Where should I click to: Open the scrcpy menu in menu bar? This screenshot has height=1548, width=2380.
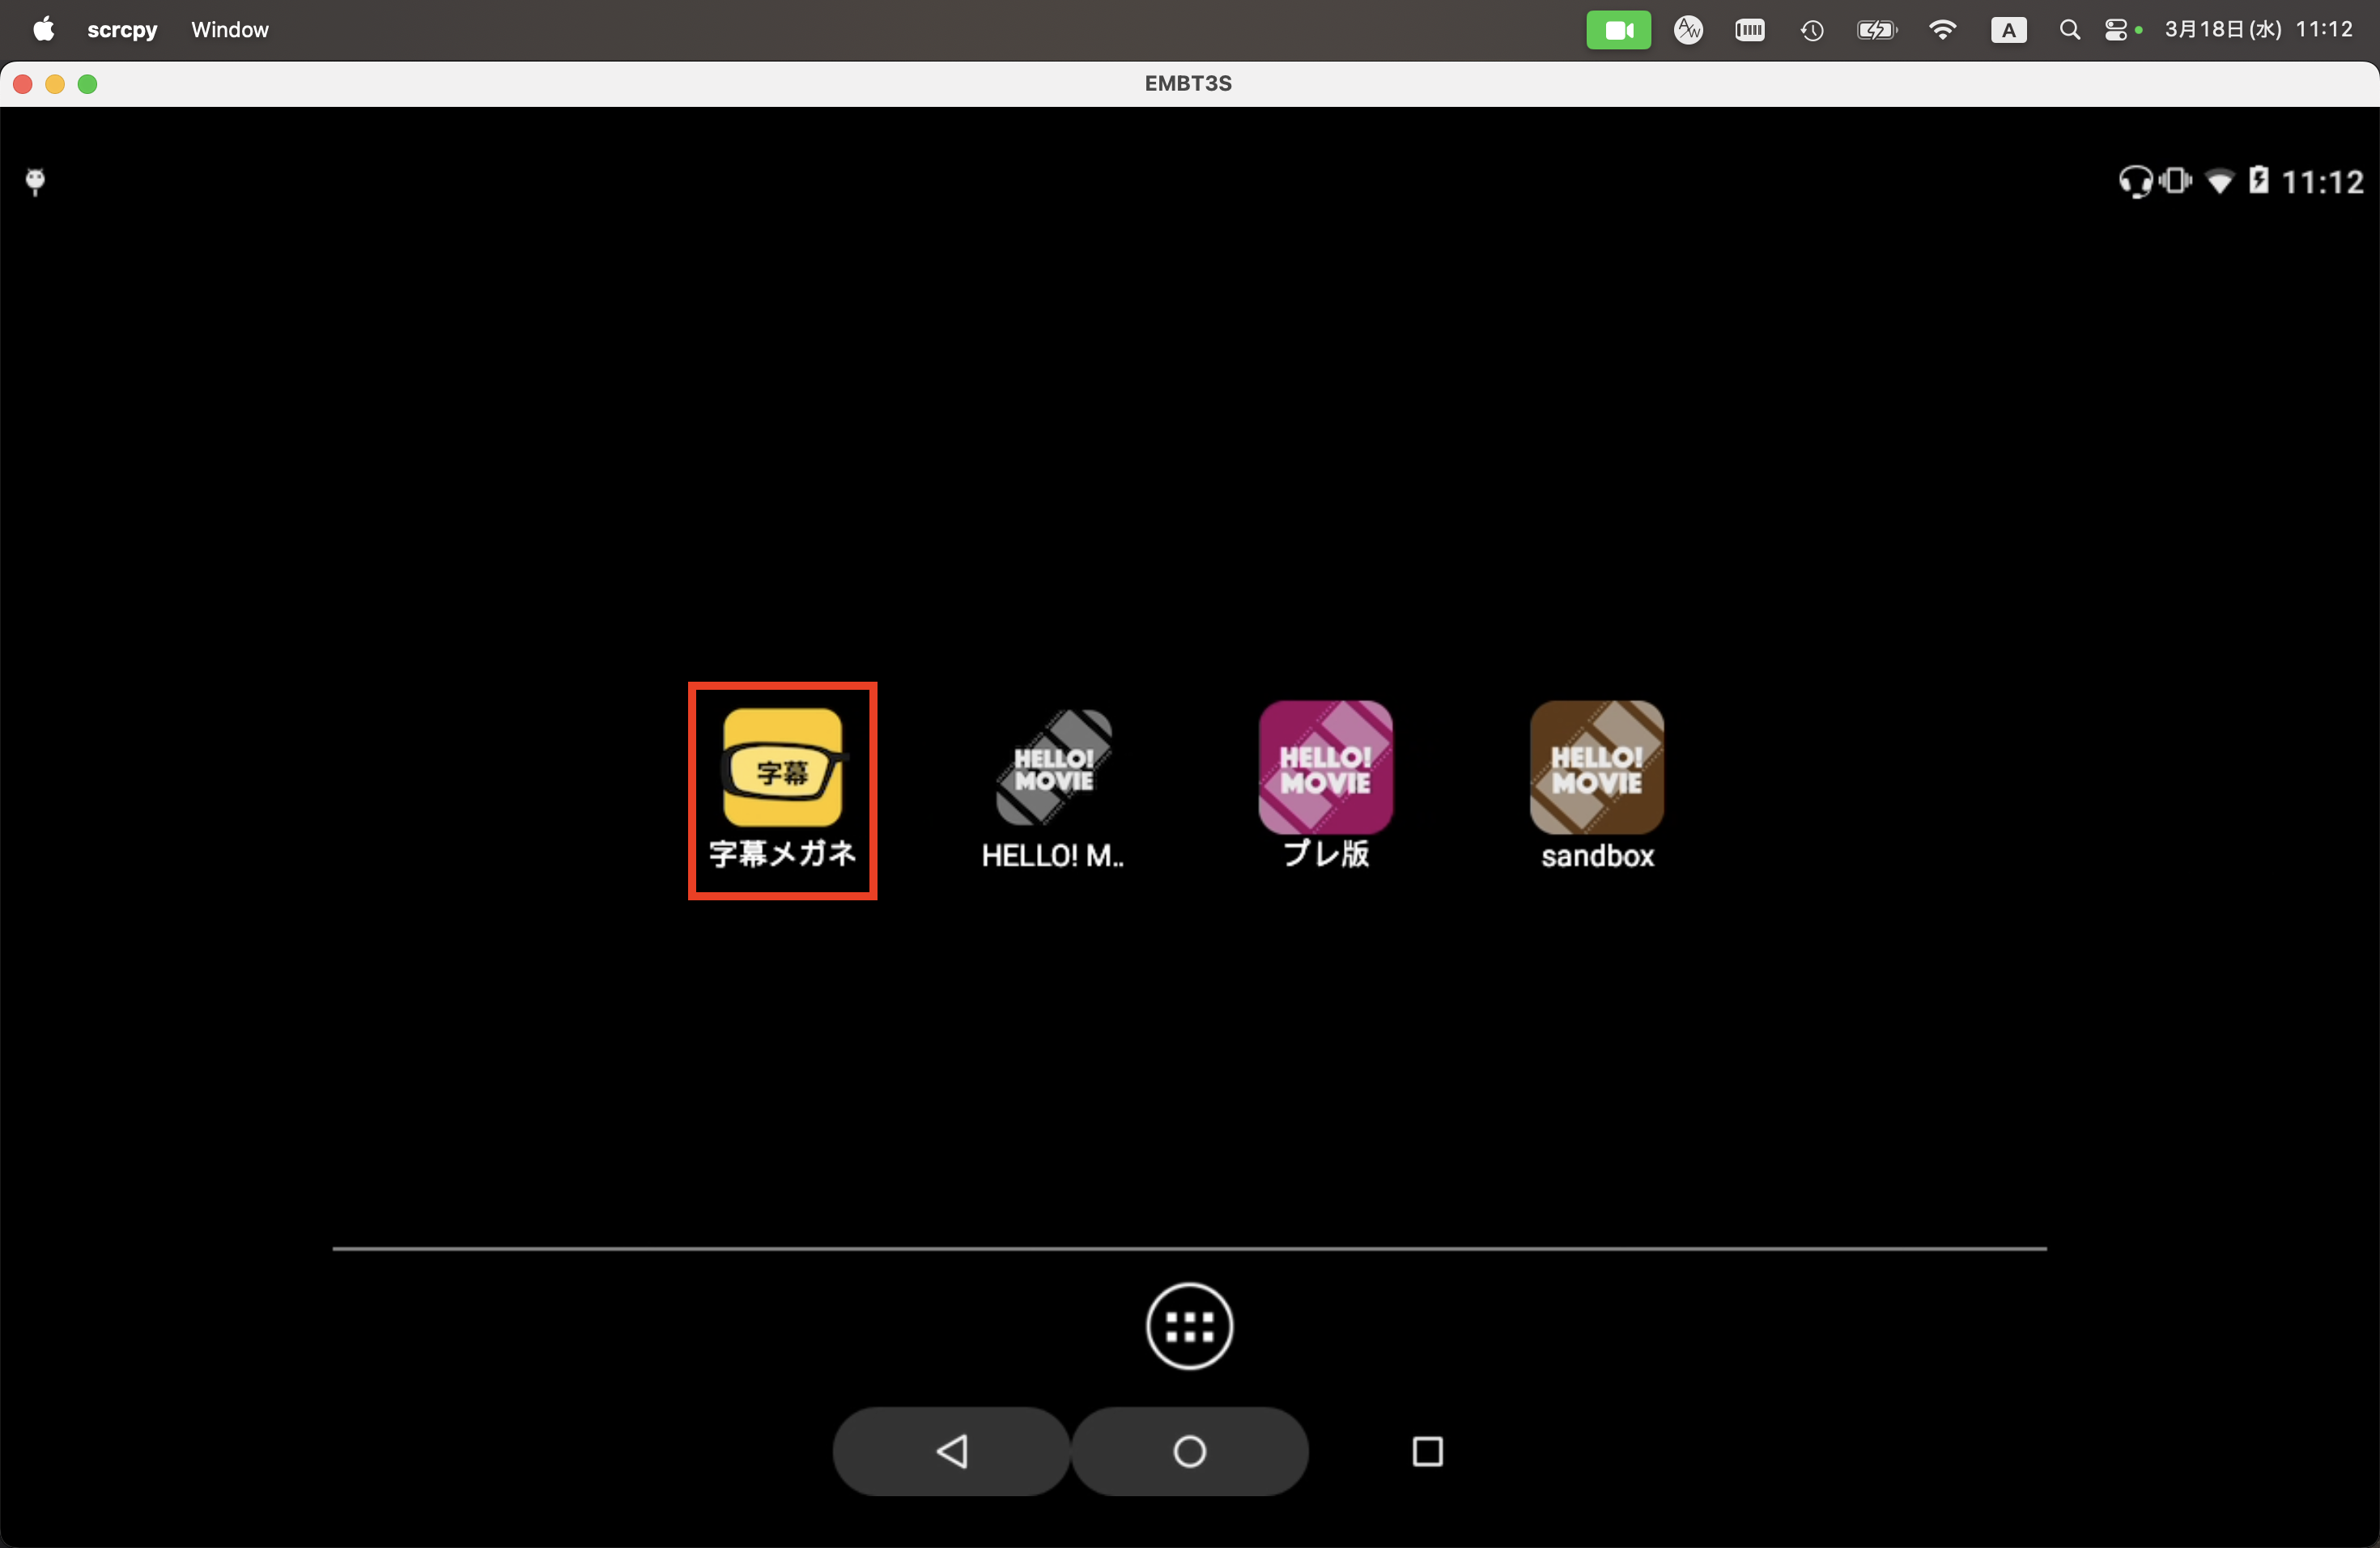point(122,30)
